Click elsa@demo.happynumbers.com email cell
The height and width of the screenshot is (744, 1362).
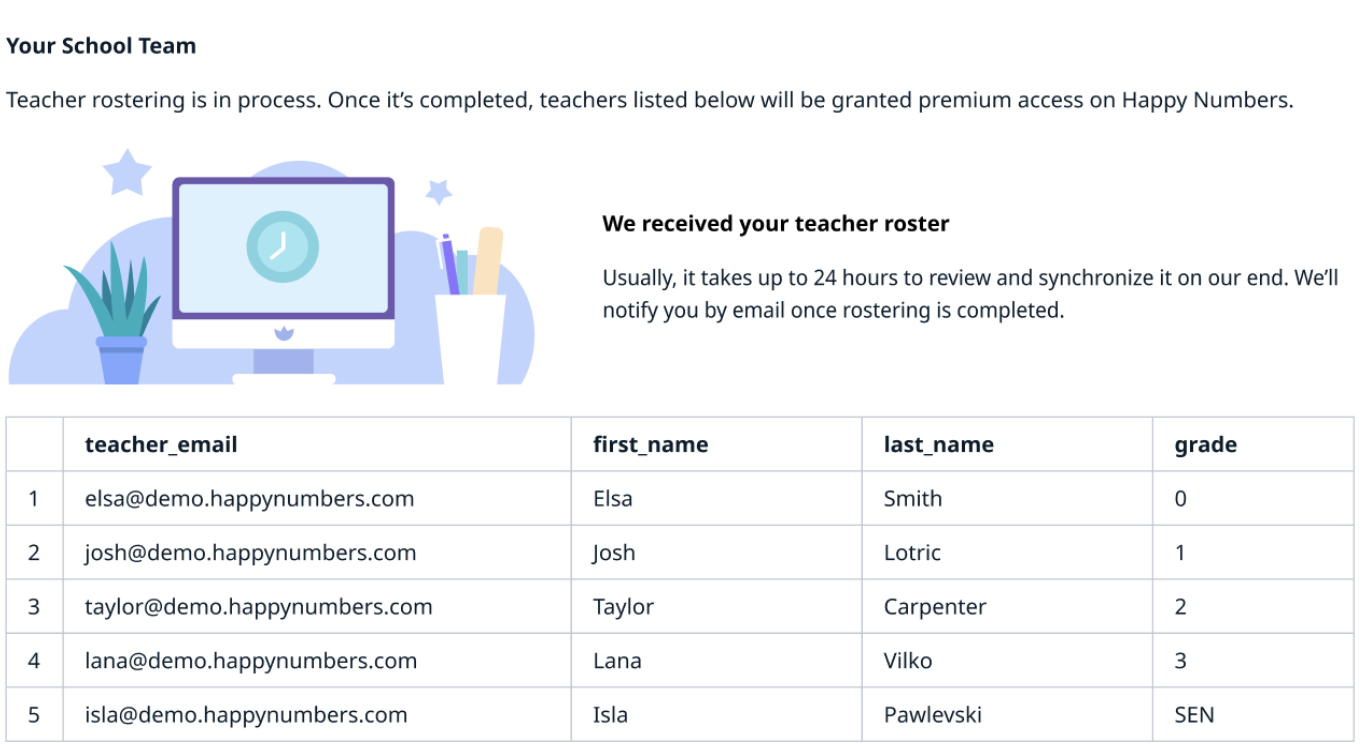coord(249,499)
